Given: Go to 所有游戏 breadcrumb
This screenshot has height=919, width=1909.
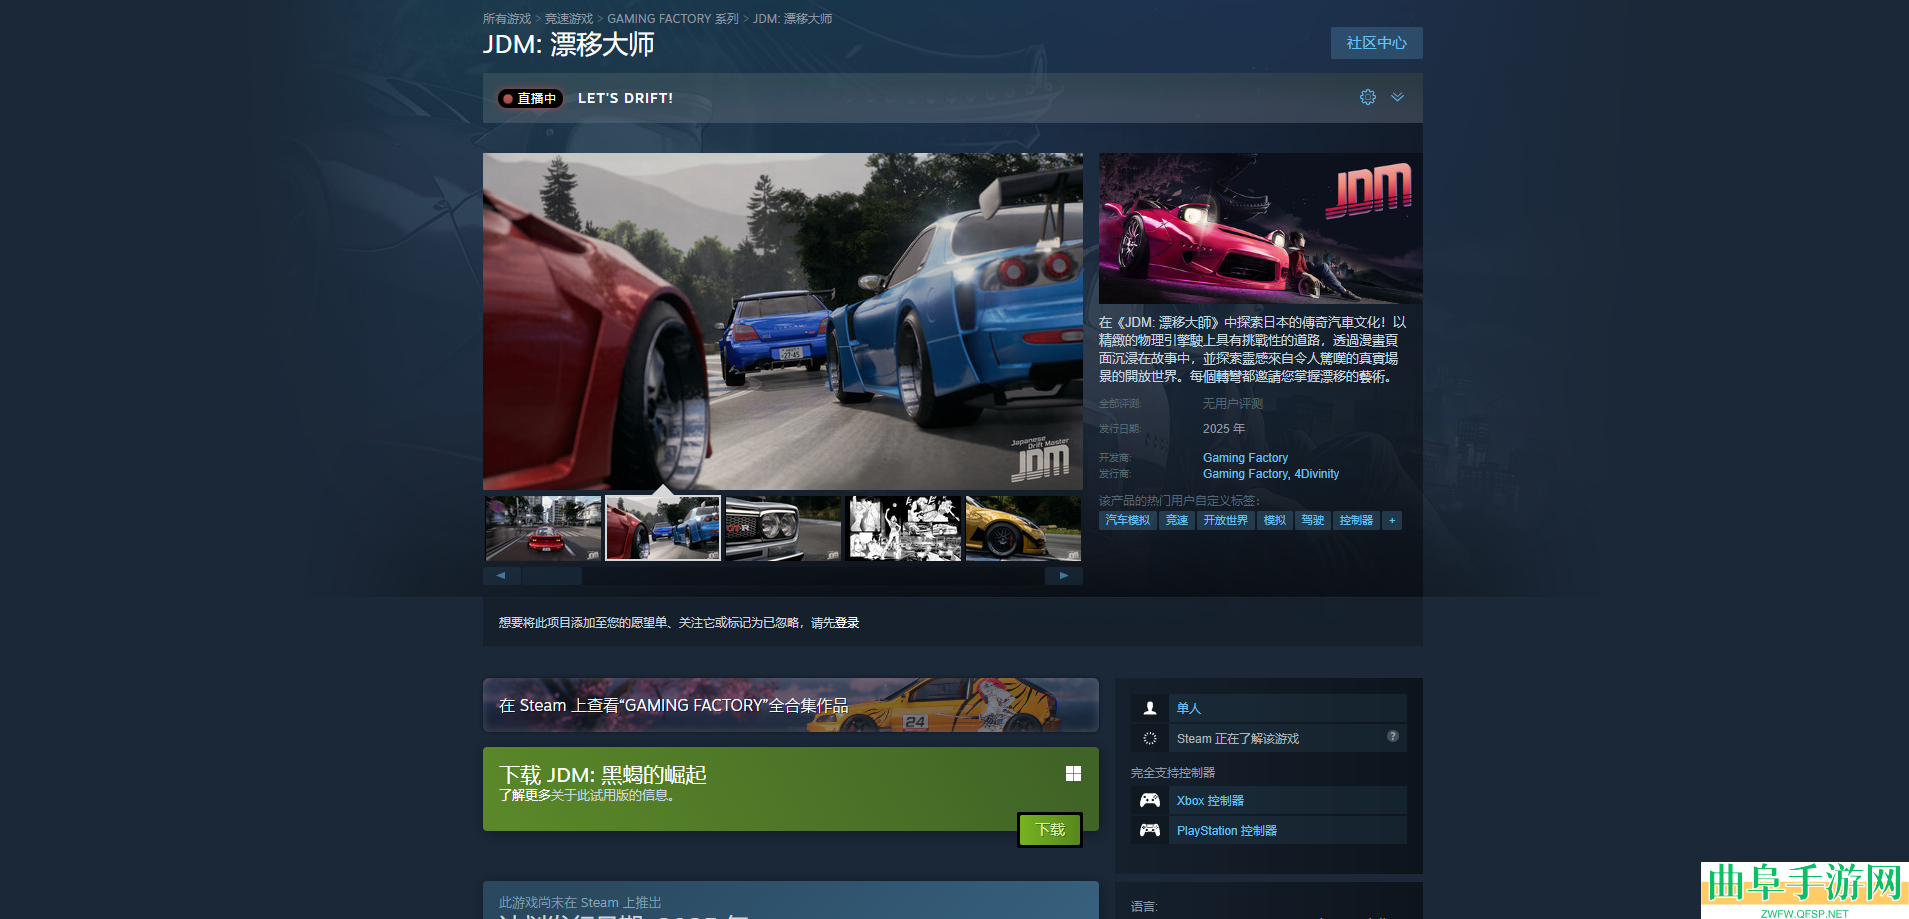Looking at the screenshot, I should point(507,19).
